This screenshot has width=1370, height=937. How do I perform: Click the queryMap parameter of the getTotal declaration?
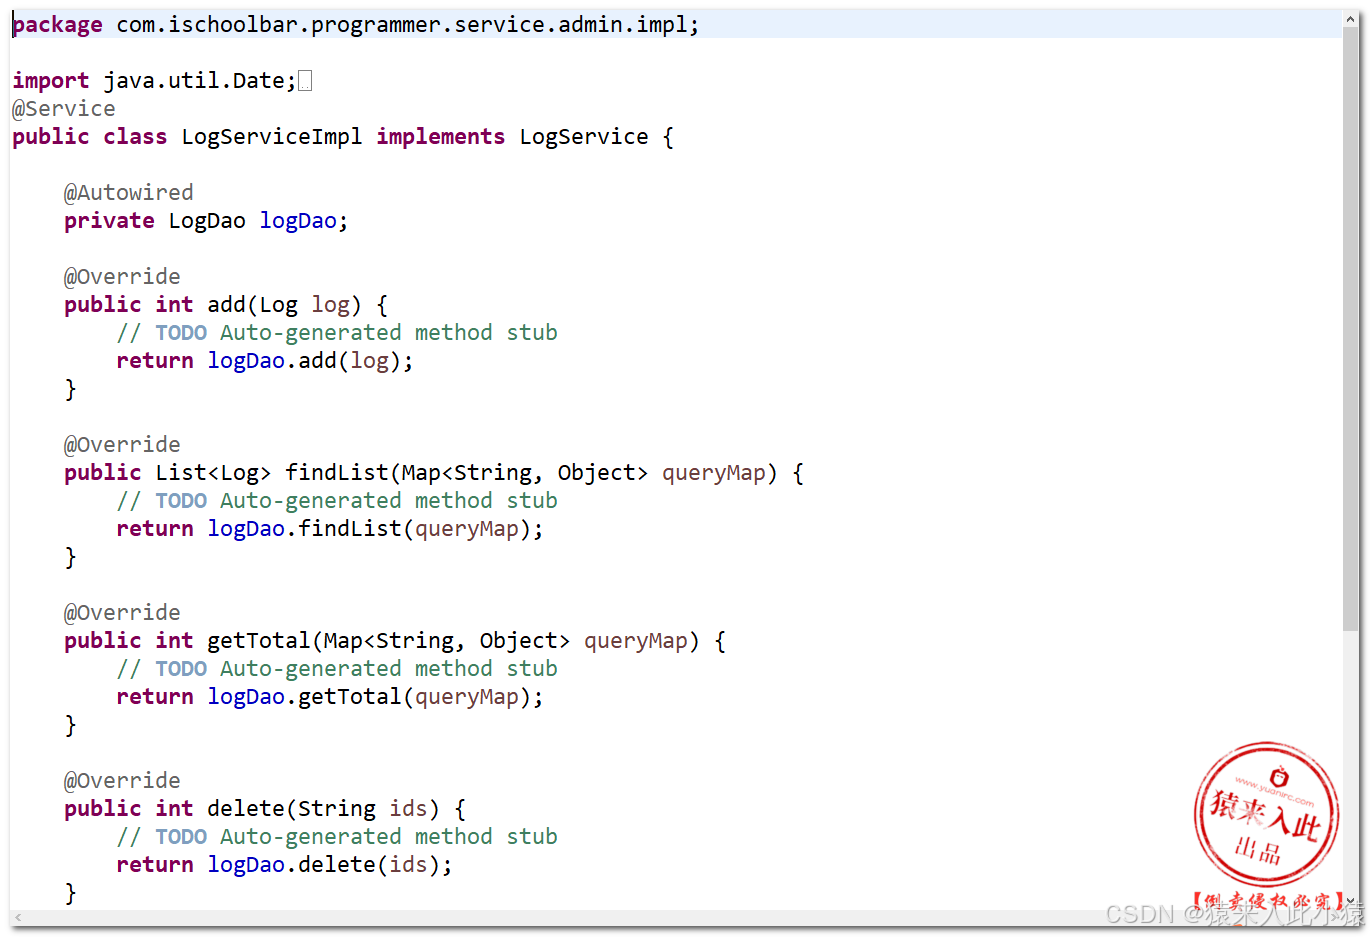tap(636, 641)
